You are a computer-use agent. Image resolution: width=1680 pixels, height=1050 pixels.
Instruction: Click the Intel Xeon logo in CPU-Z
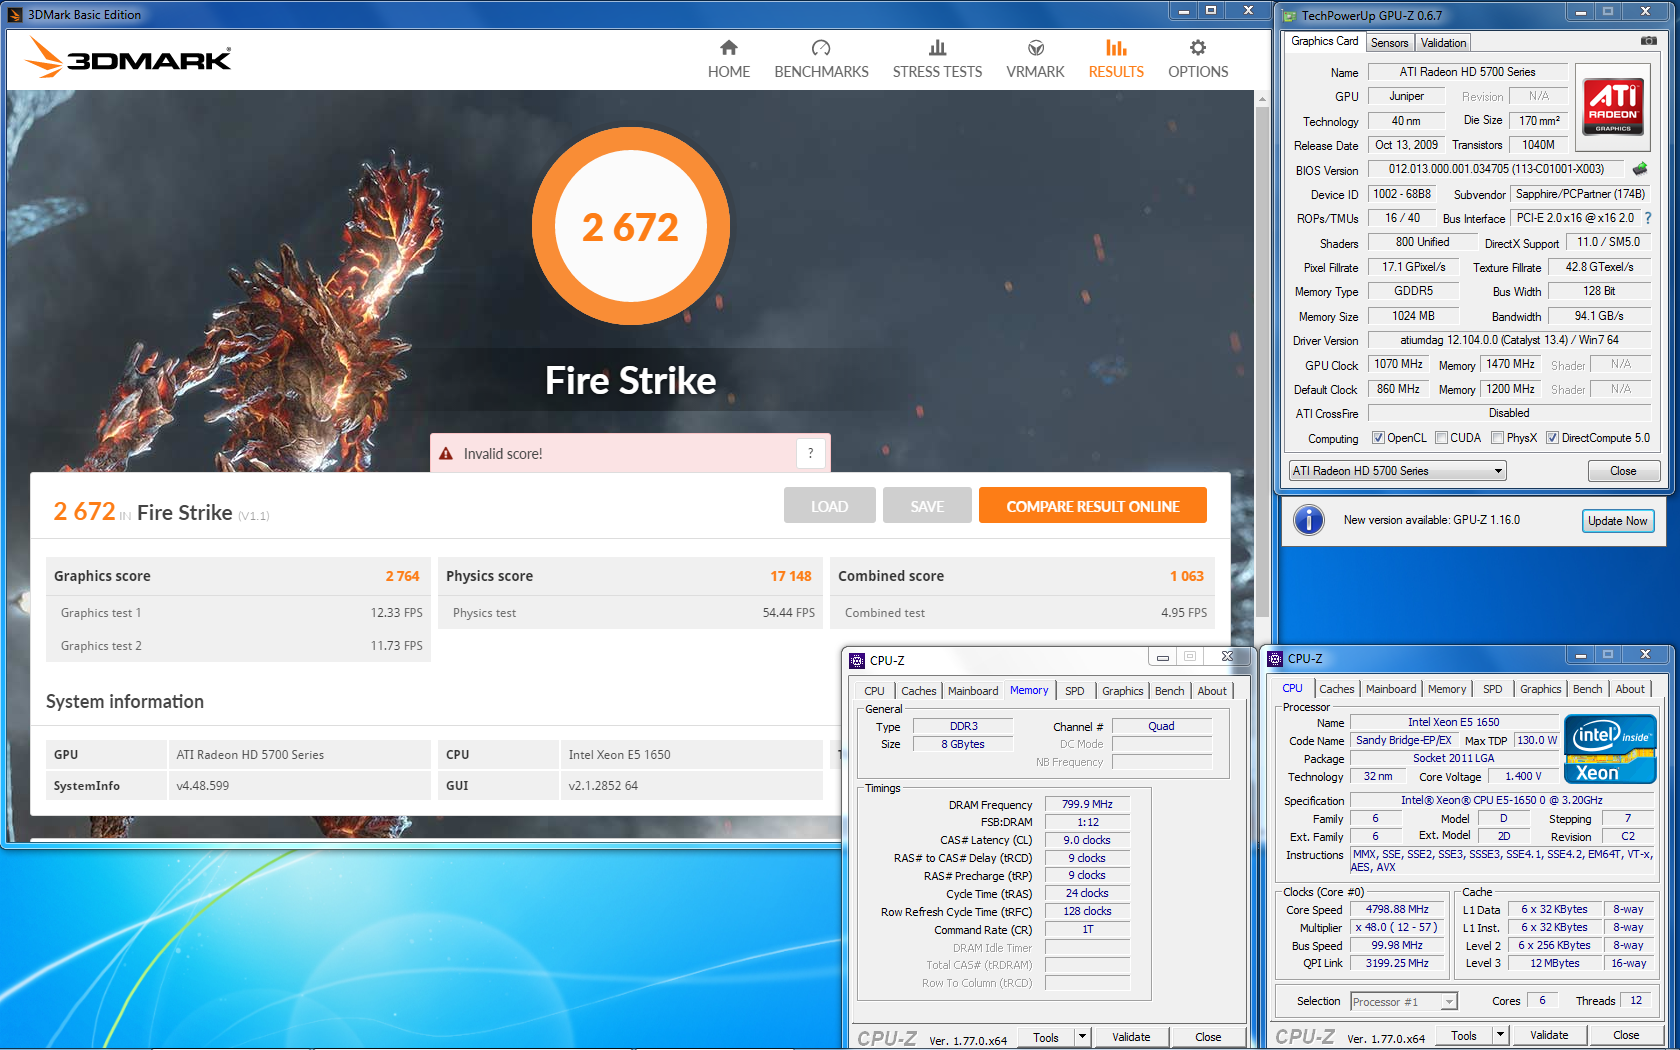coord(1610,749)
